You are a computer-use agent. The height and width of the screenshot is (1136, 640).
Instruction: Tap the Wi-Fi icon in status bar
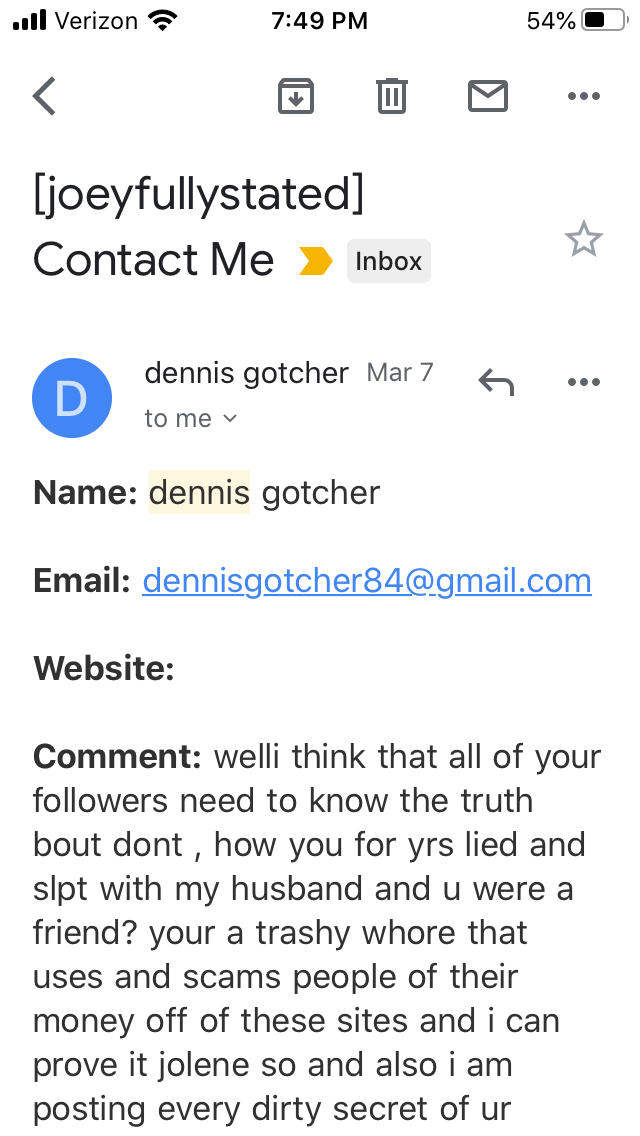click(x=160, y=21)
